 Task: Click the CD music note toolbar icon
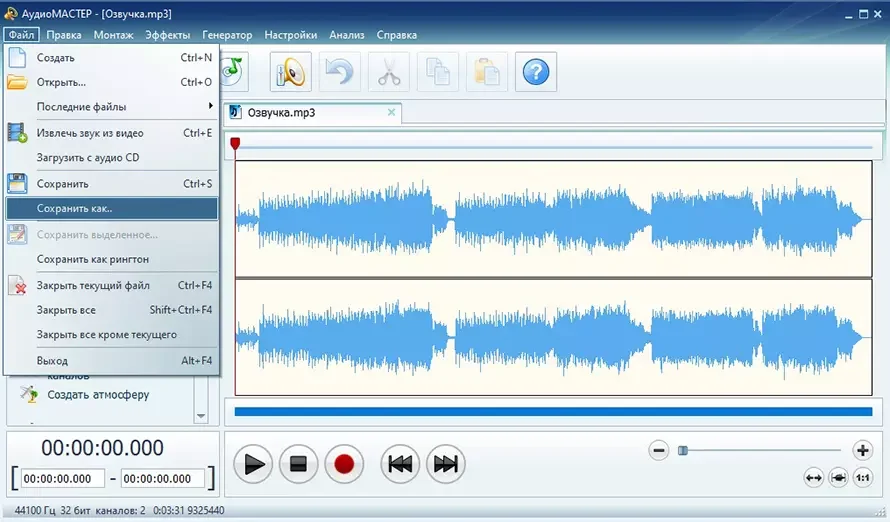[x=234, y=71]
